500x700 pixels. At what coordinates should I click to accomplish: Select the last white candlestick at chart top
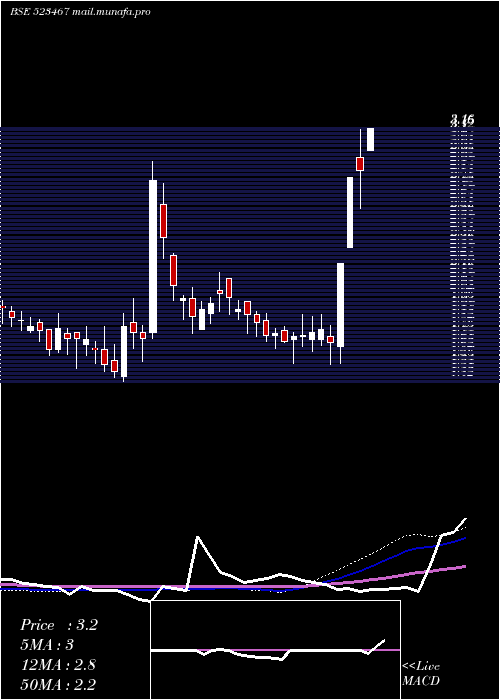pyautogui.click(x=370, y=139)
